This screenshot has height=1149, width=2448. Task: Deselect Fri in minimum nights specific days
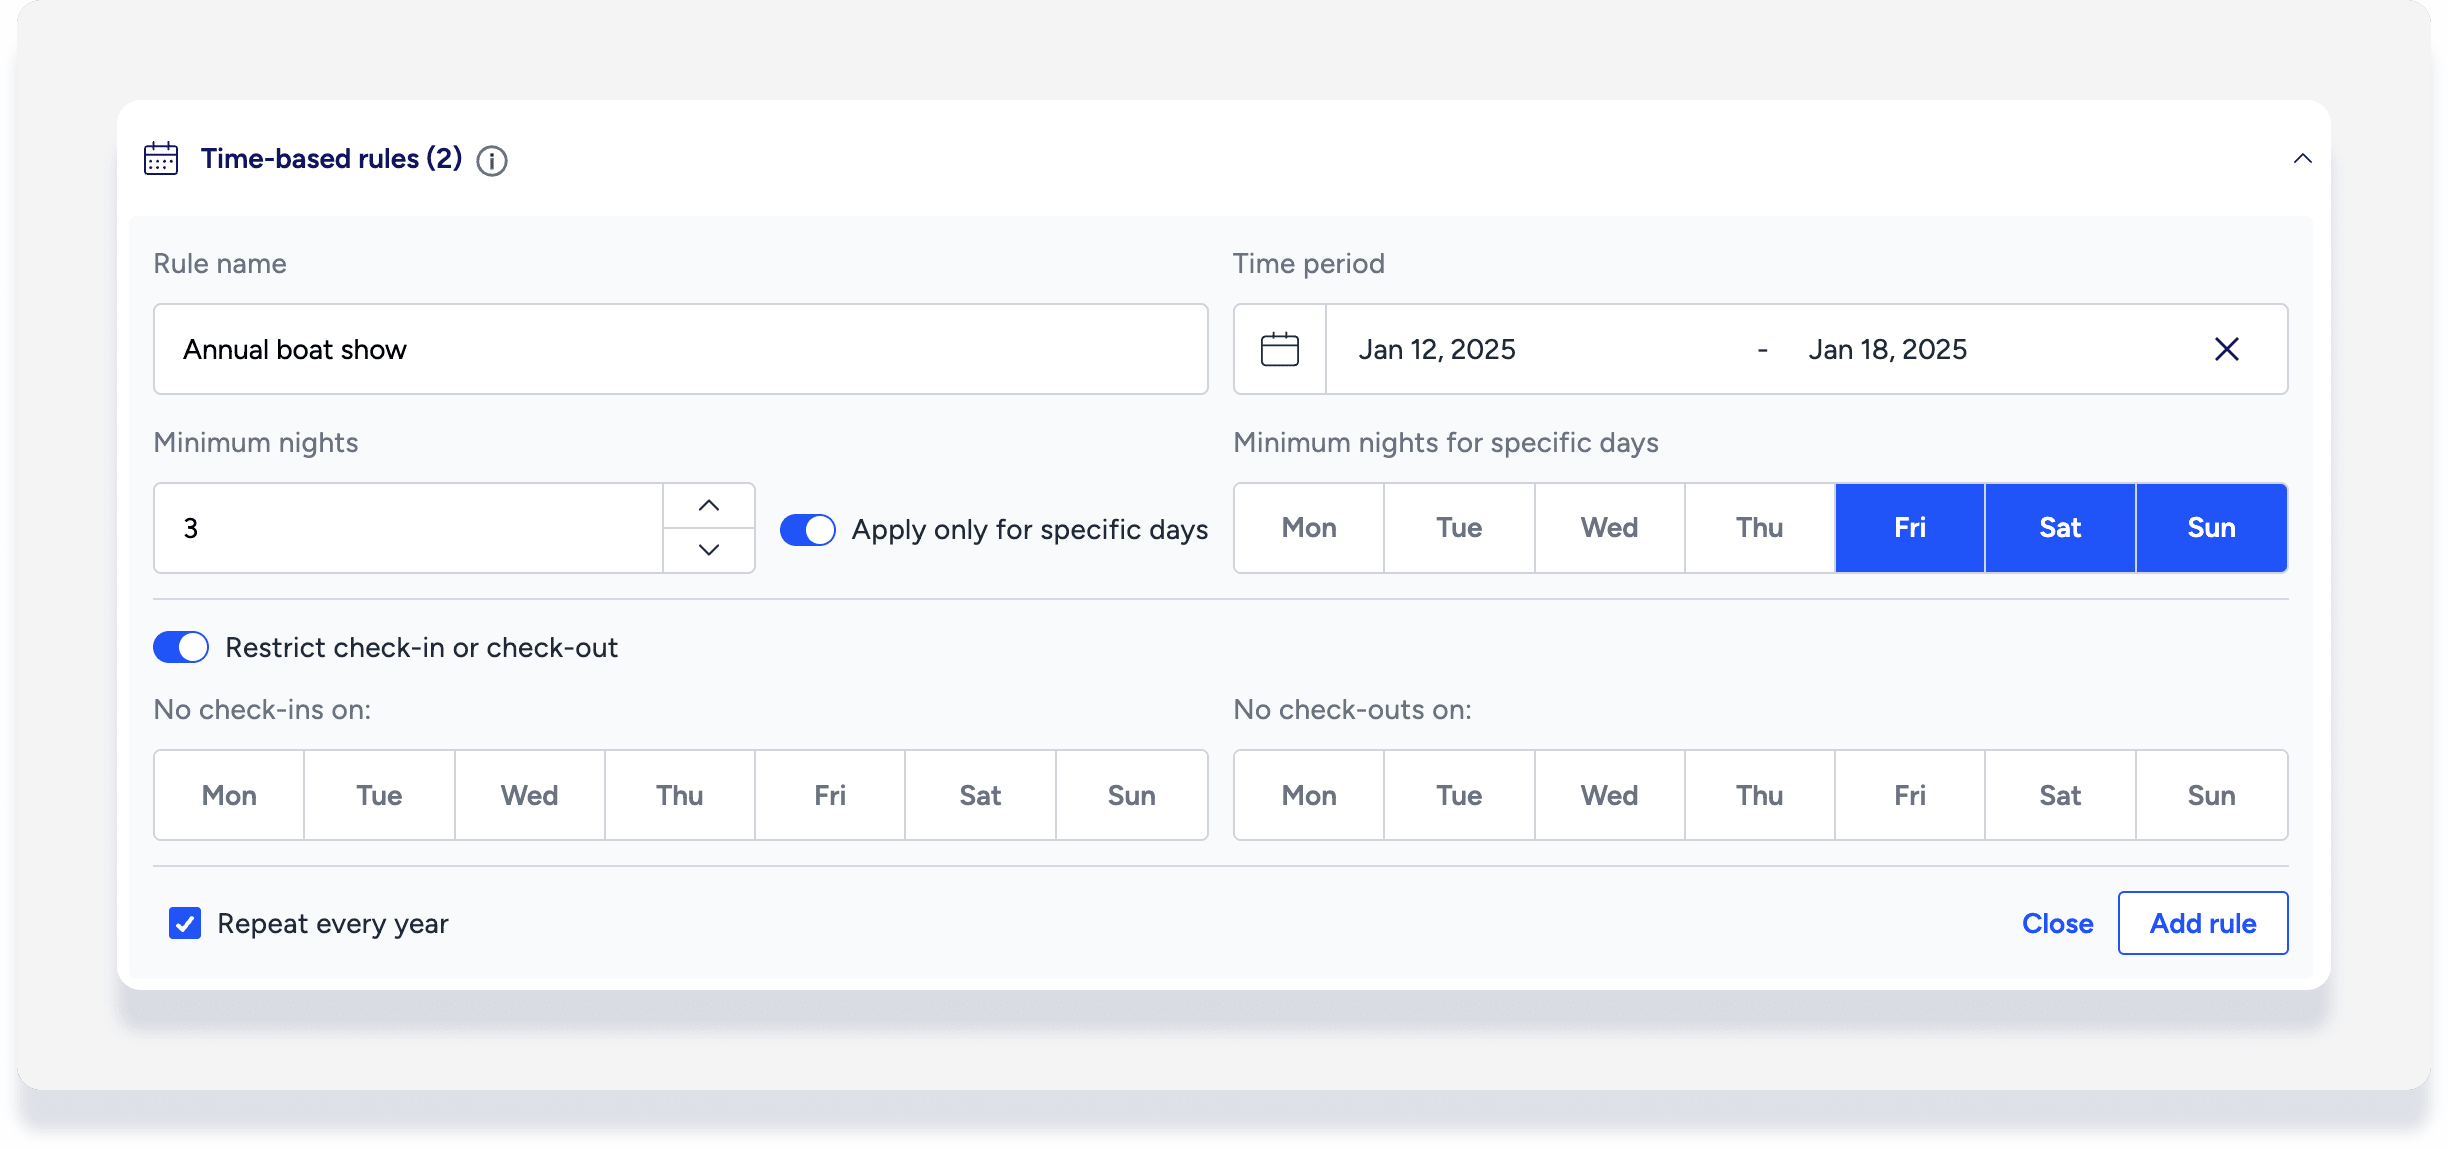[x=1909, y=528]
